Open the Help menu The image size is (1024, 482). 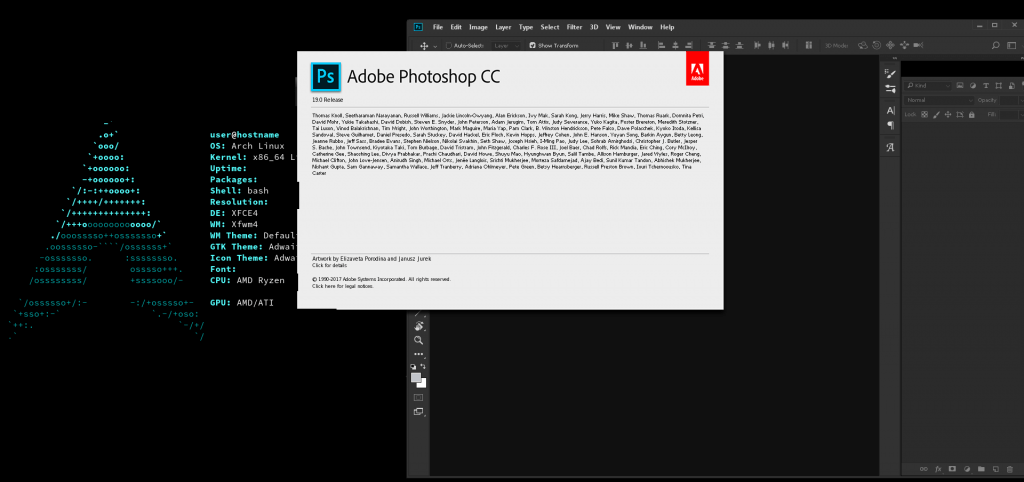coord(667,27)
